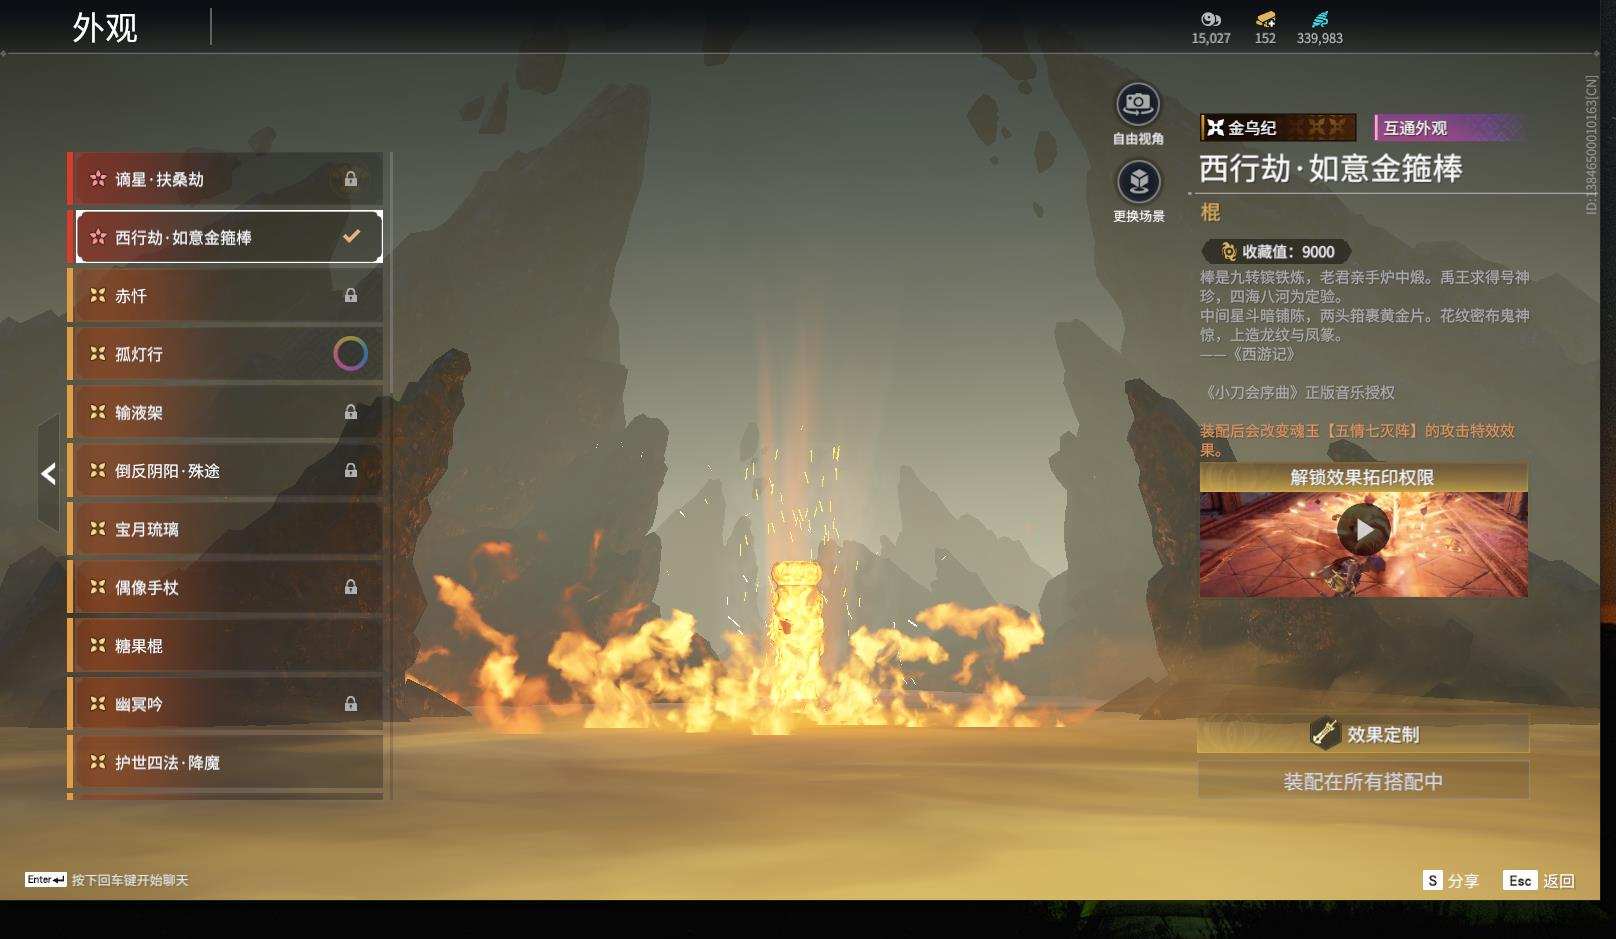The height and width of the screenshot is (939, 1616).
Task: Click Esc 返回 to go back
Action: 1539,880
